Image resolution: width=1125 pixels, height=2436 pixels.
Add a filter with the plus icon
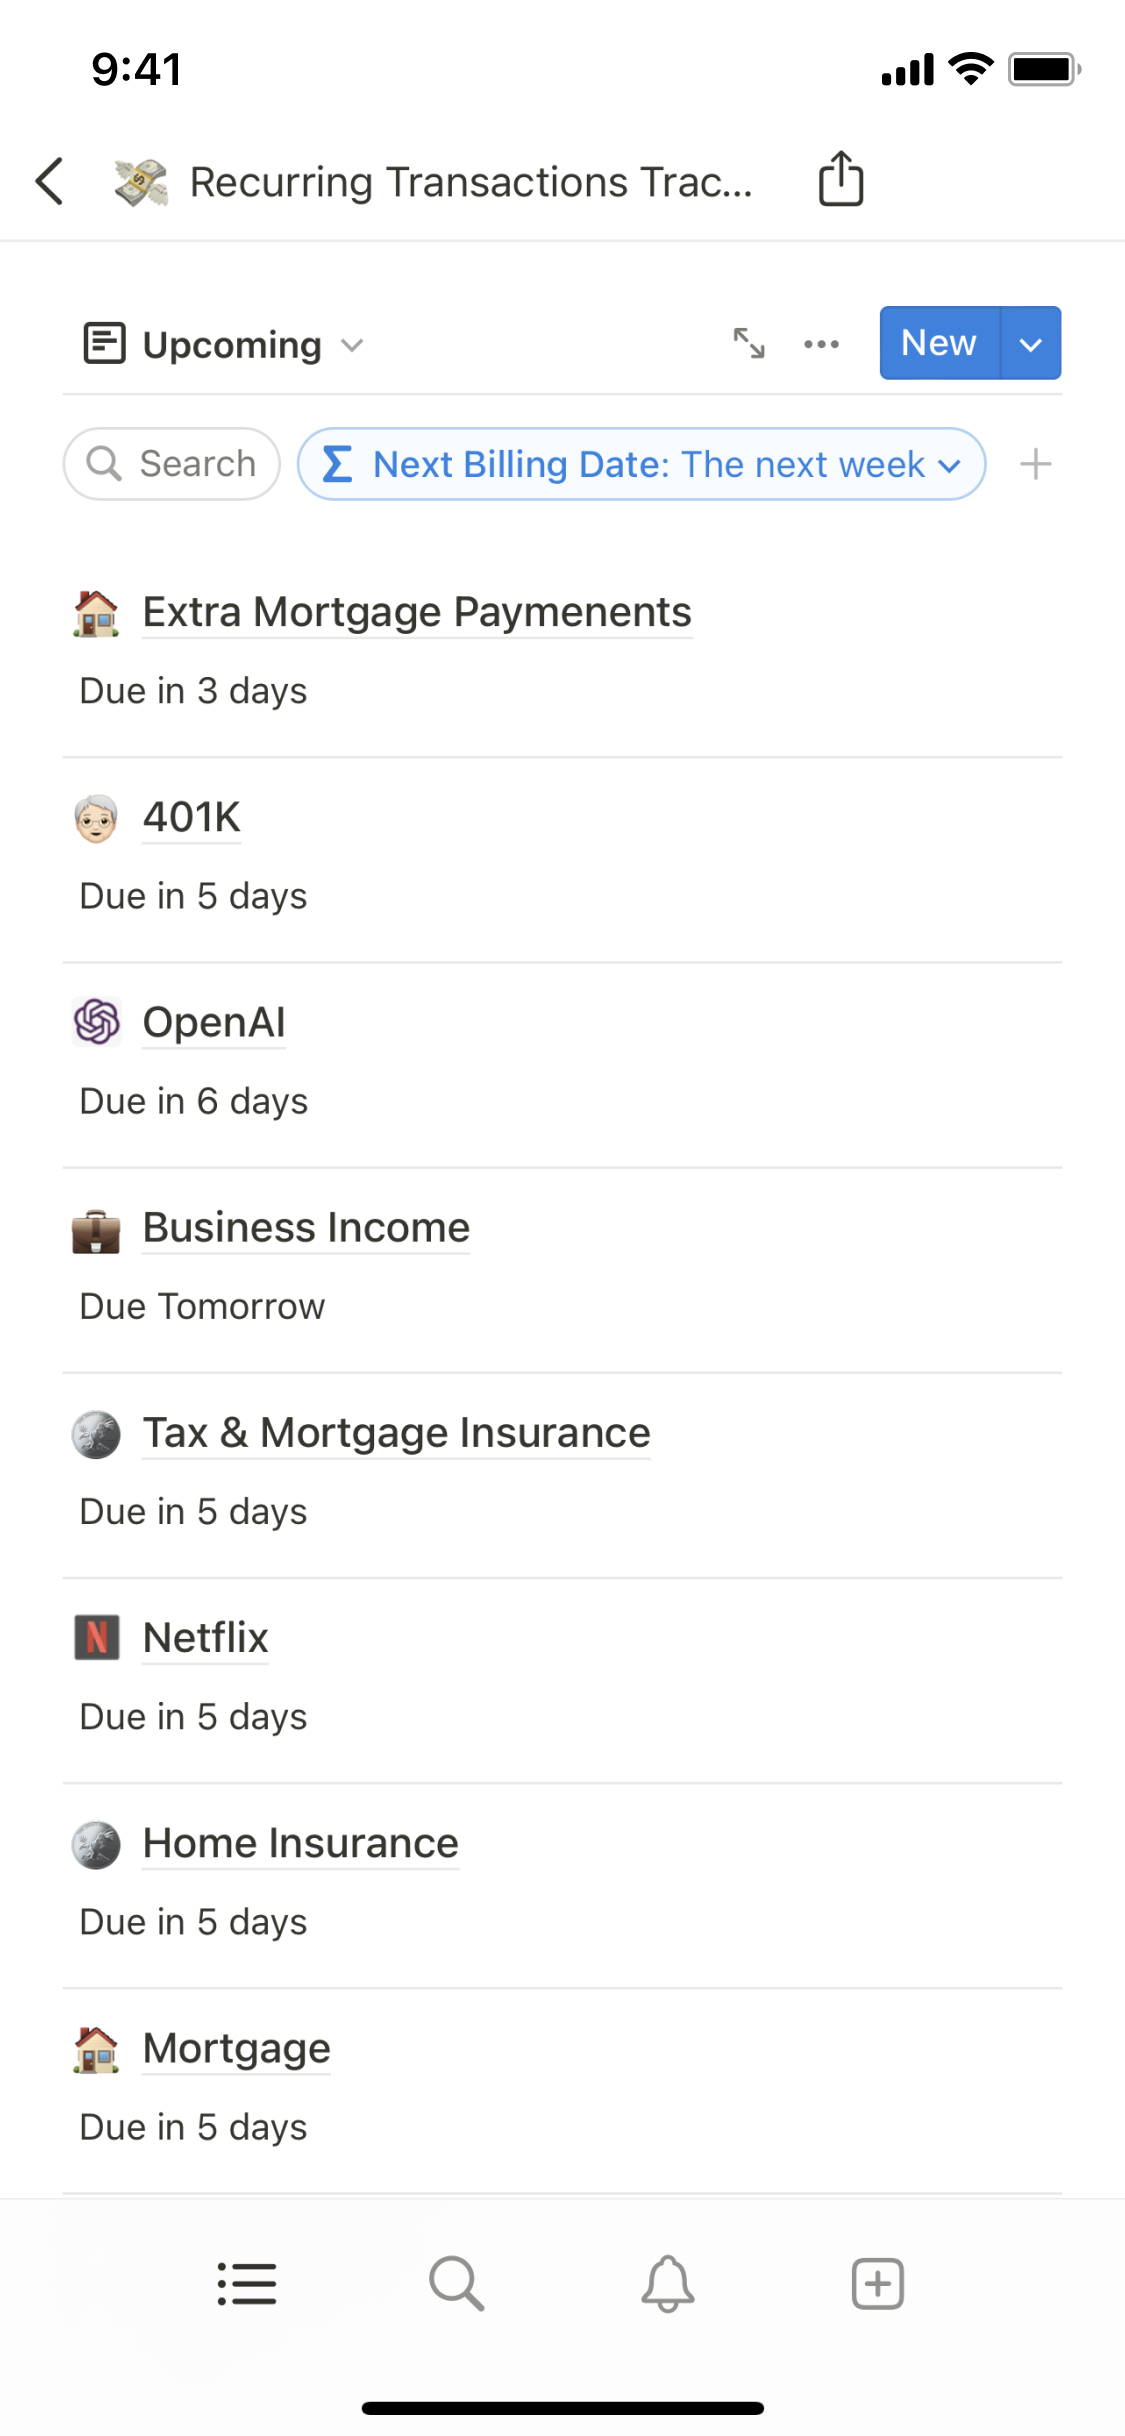point(1035,464)
